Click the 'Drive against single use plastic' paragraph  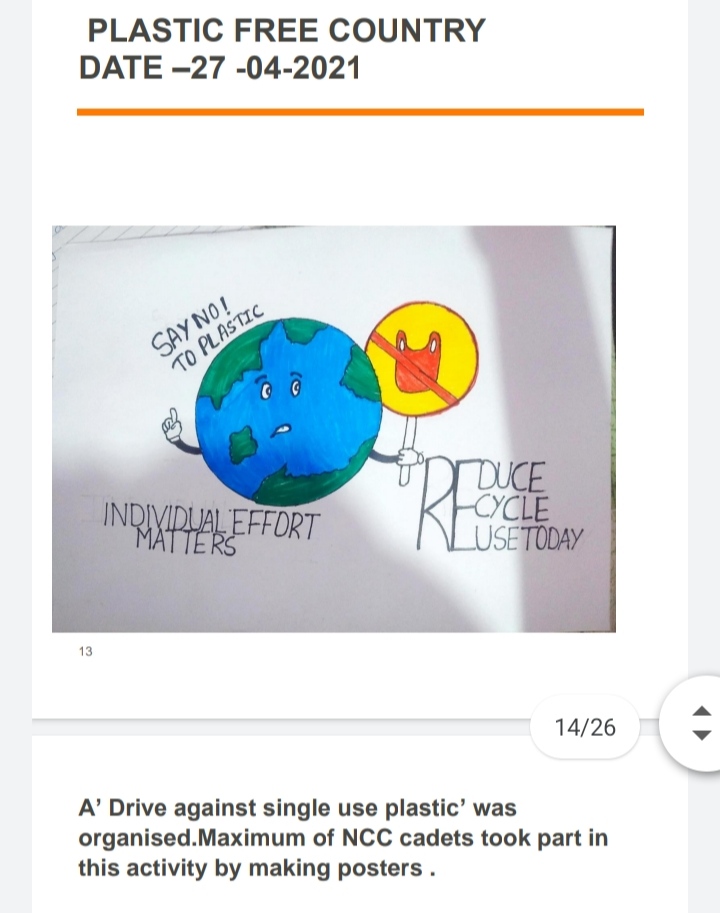[x=343, y=838]
